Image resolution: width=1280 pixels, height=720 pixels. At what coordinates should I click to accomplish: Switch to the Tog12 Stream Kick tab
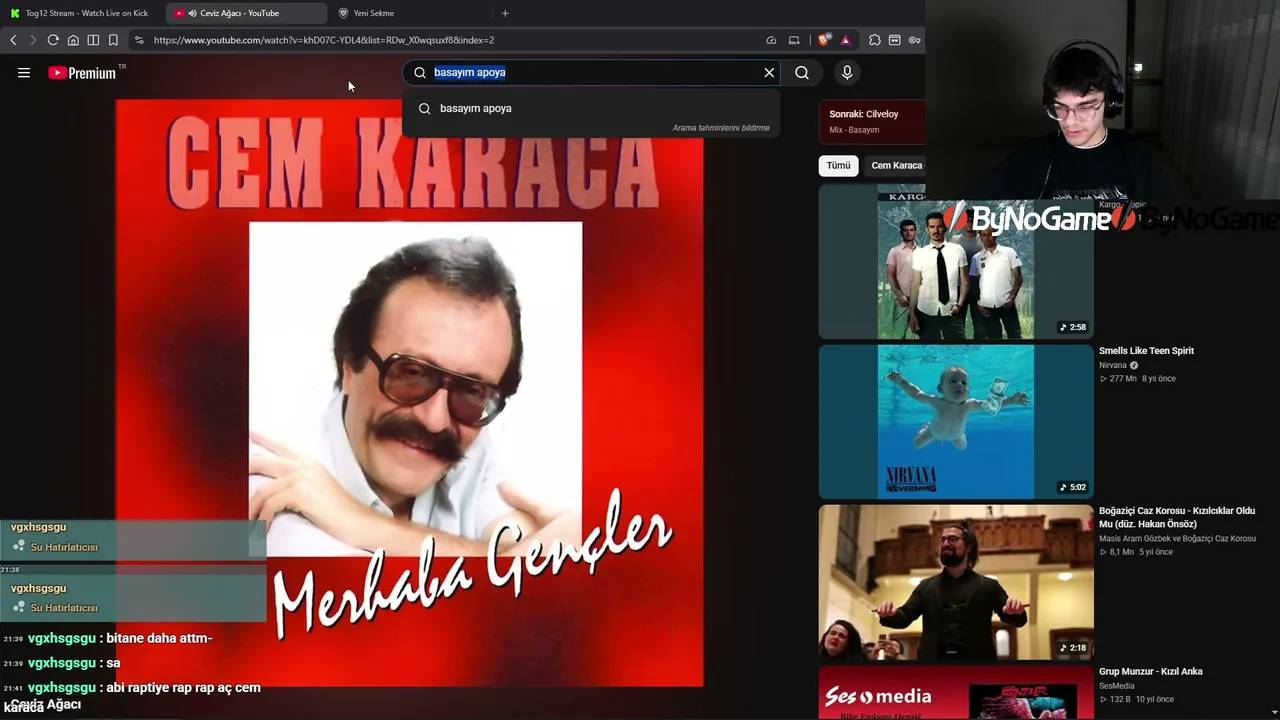point(81,13)
